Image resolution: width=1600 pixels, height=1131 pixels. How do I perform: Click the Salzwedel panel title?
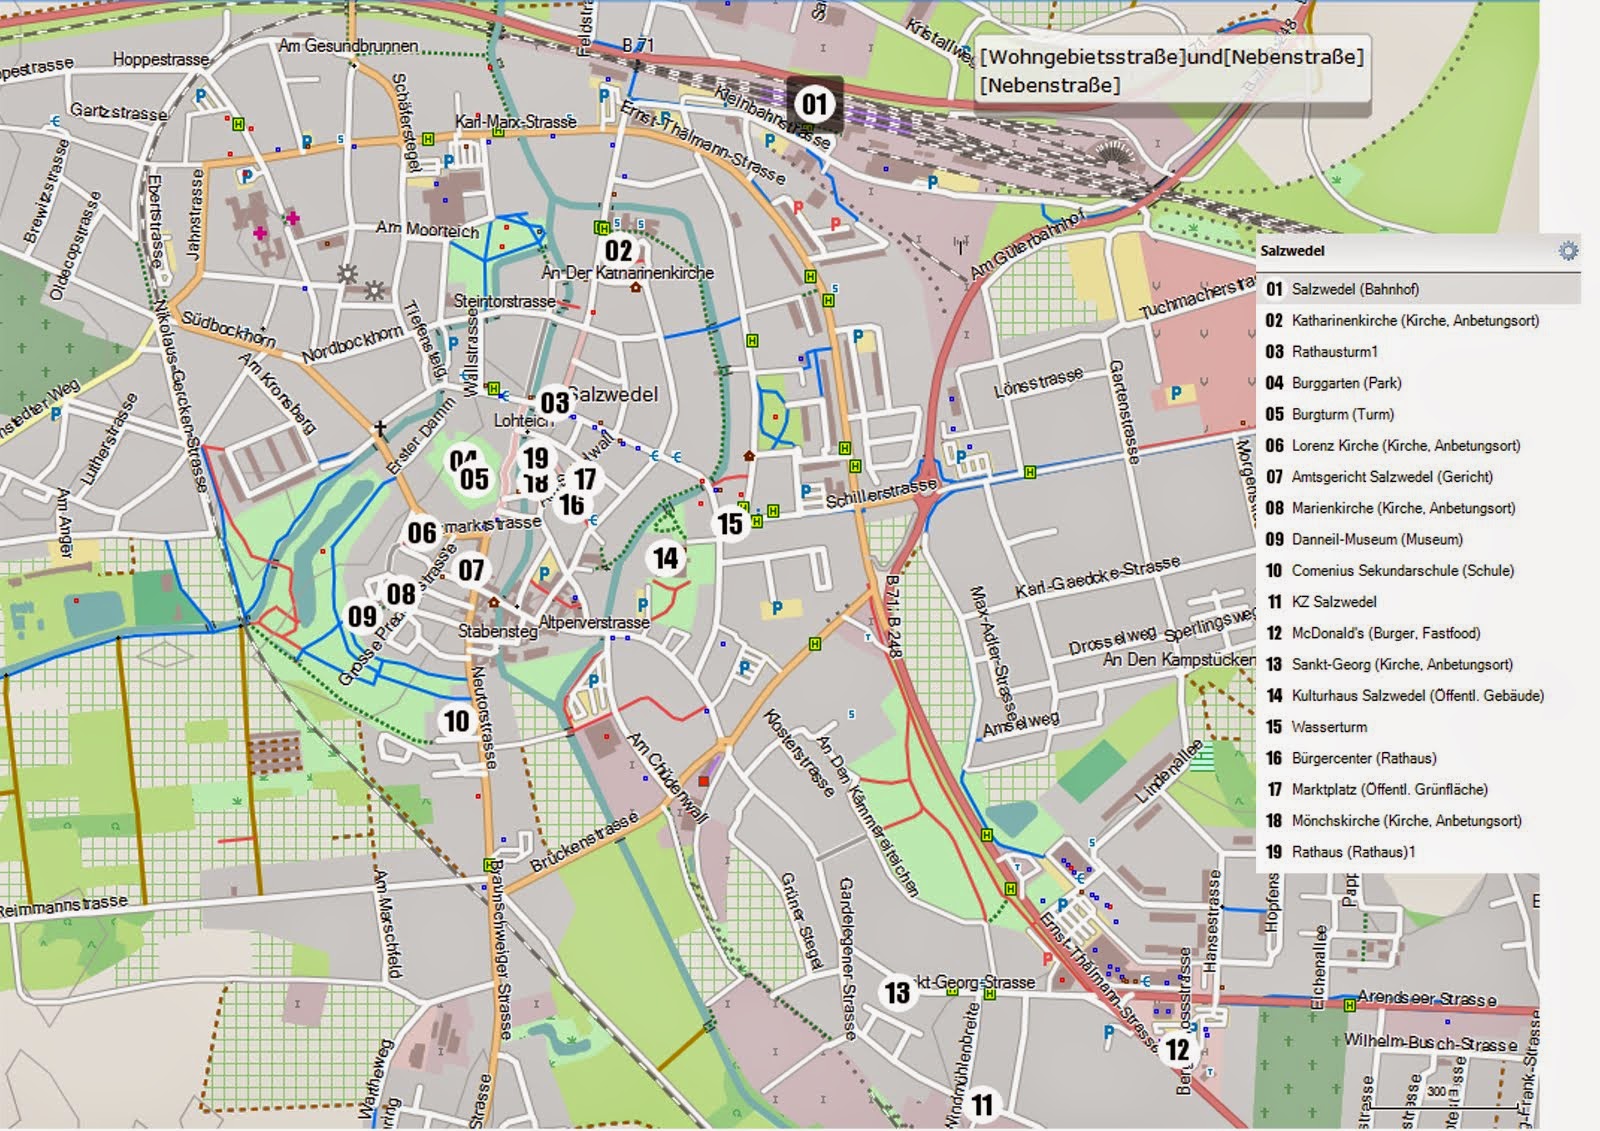click(x=1292, y=251)
